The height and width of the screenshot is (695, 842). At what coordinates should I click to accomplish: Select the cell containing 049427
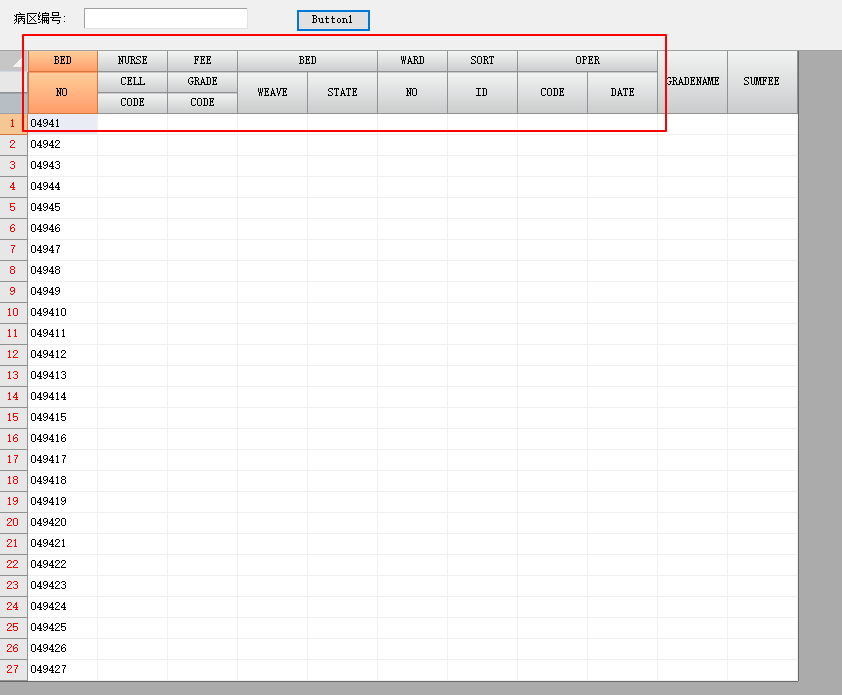(x=62, y=669)
